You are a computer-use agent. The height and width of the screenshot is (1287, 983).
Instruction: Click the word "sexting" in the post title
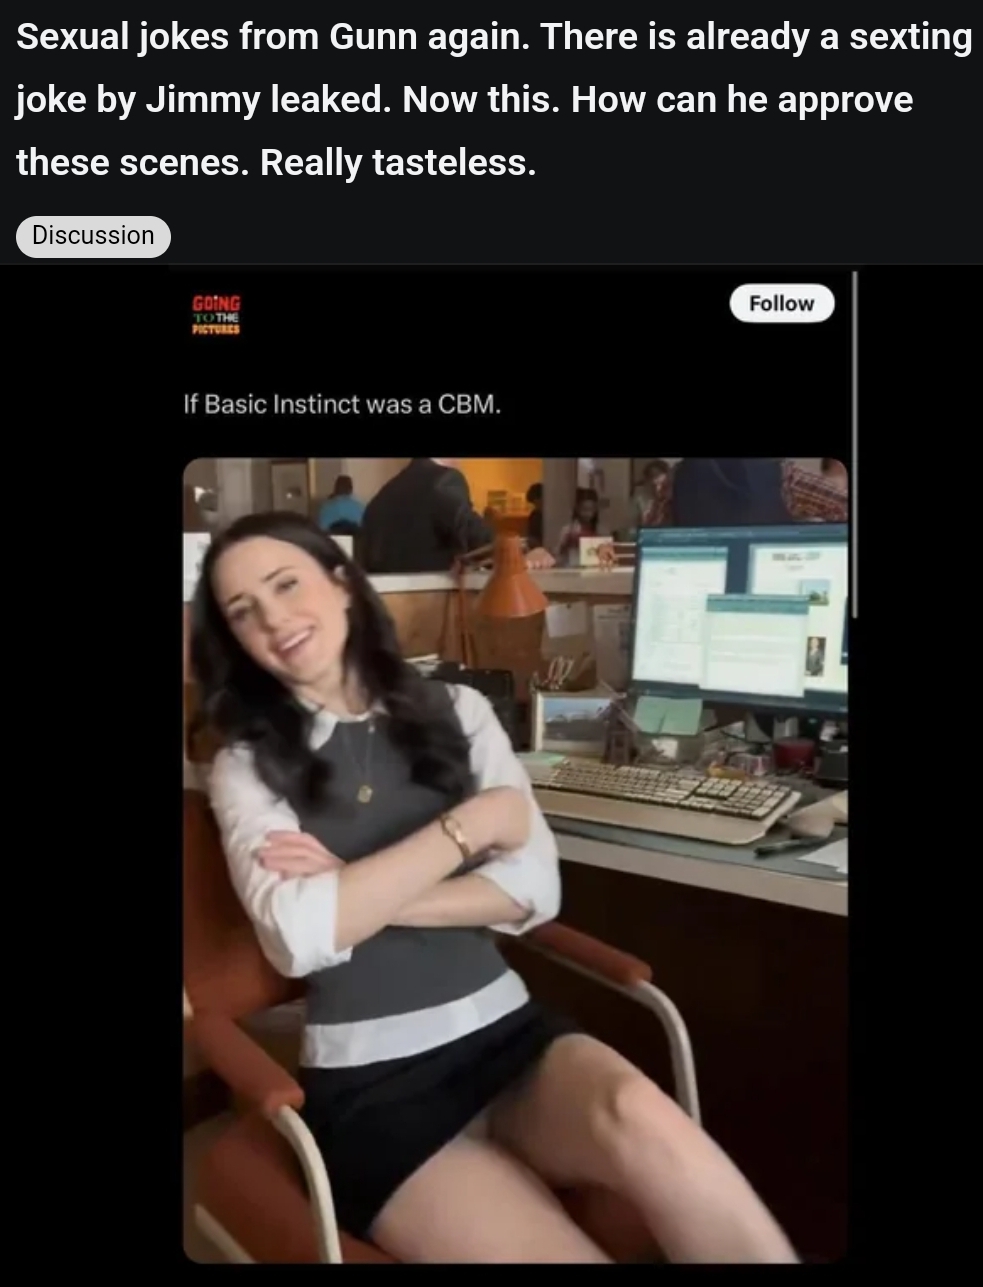[x=909, y=37]
